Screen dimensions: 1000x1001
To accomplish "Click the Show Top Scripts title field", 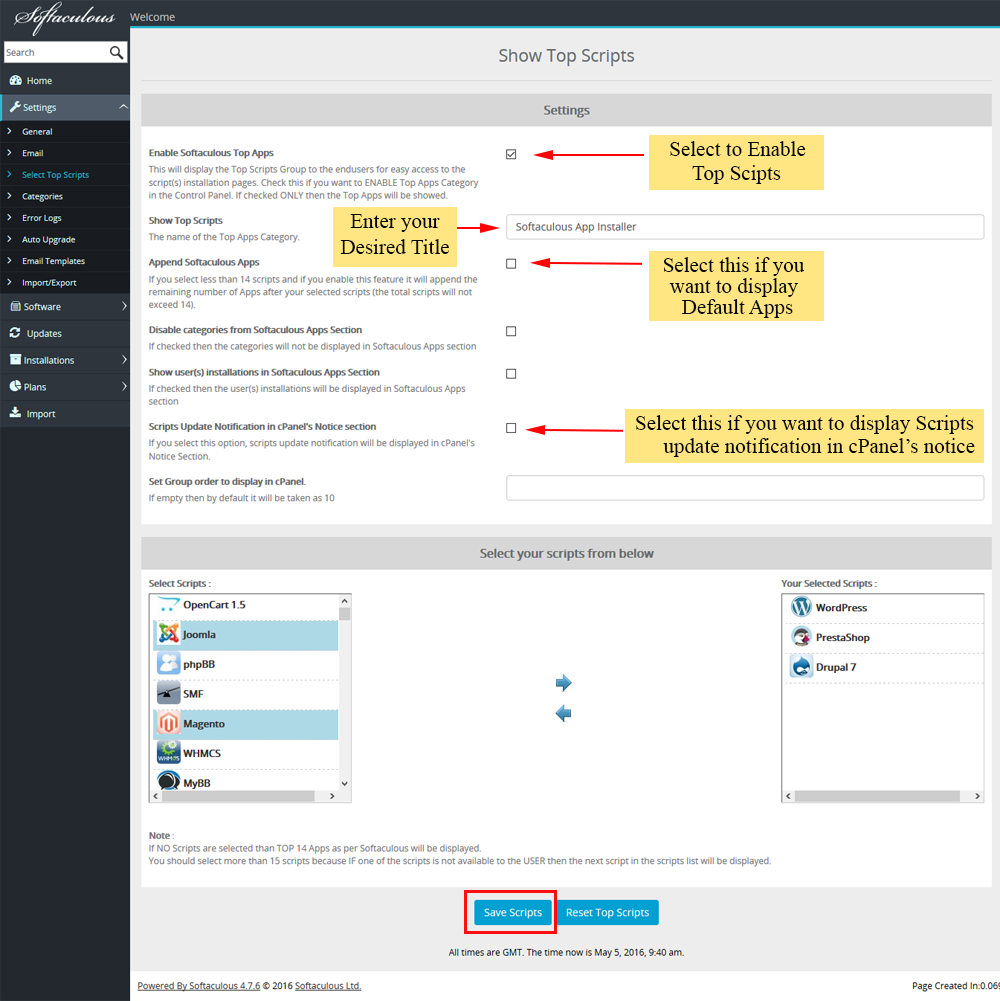I will [x=745, y=227].
